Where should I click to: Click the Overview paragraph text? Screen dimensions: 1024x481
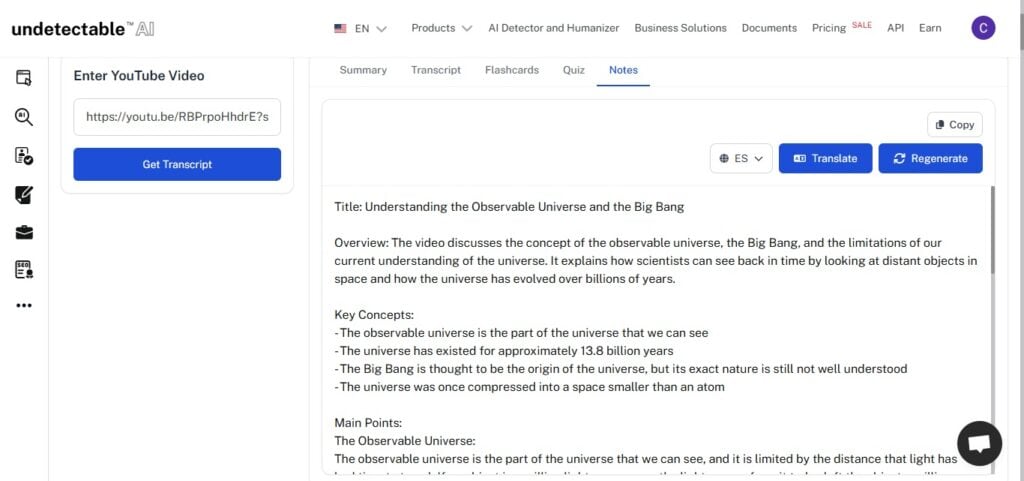coord(656,261)
